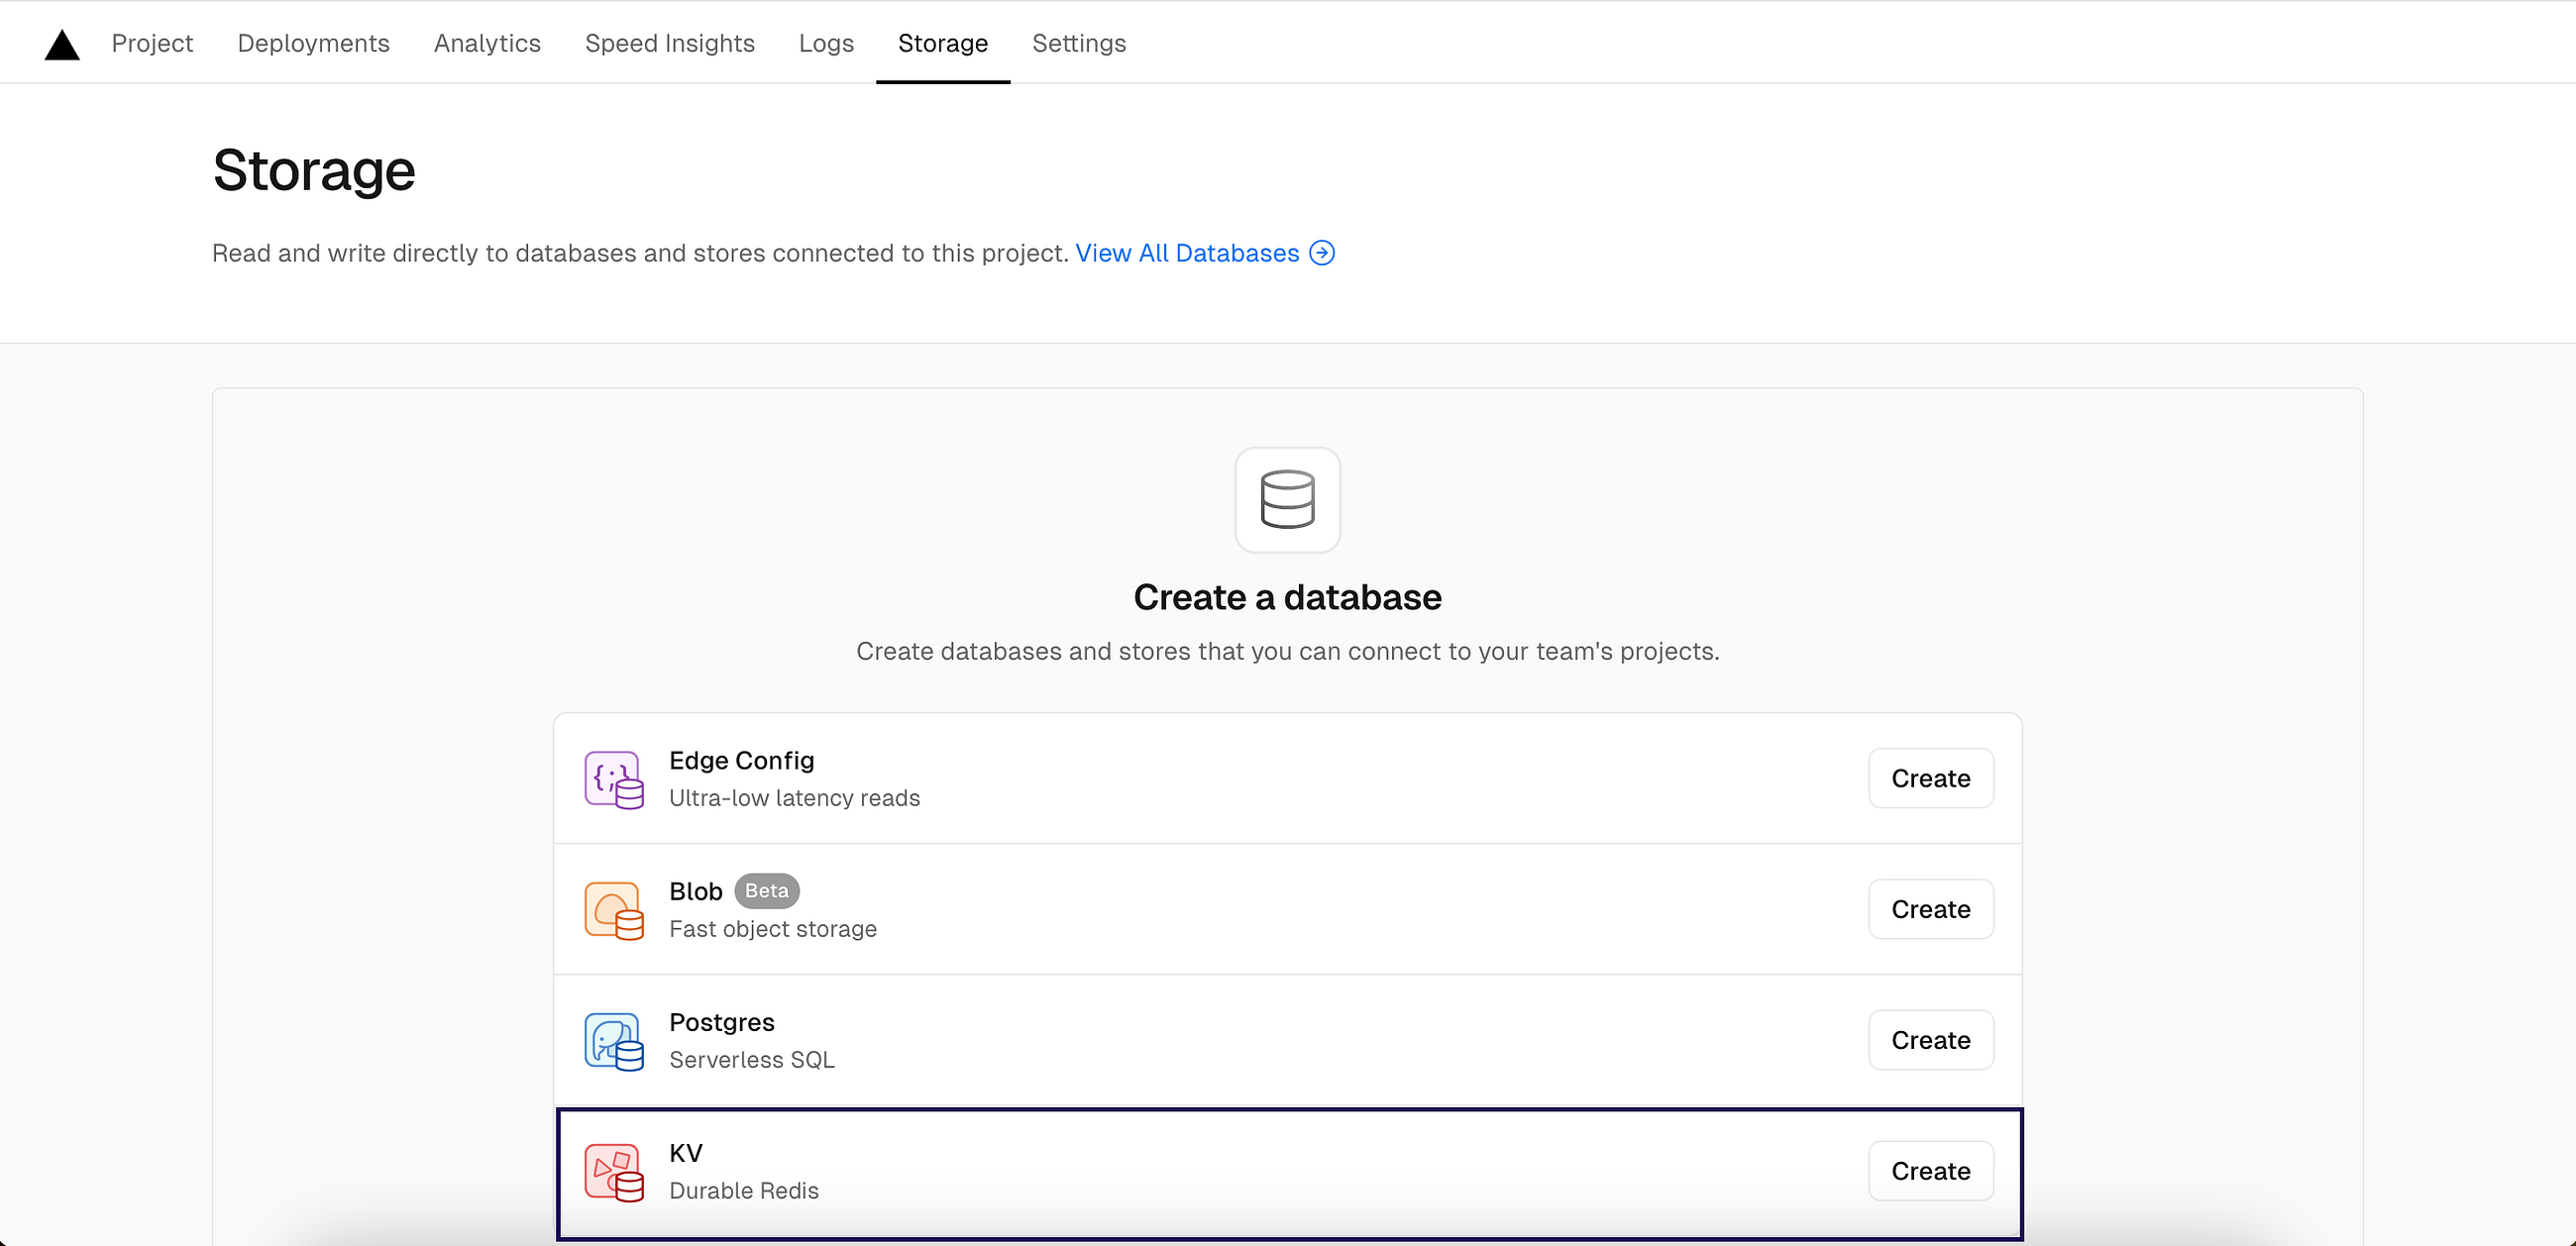Click the KV title text
The height and width of the screenshot is (1246, 2576).
685,1153
